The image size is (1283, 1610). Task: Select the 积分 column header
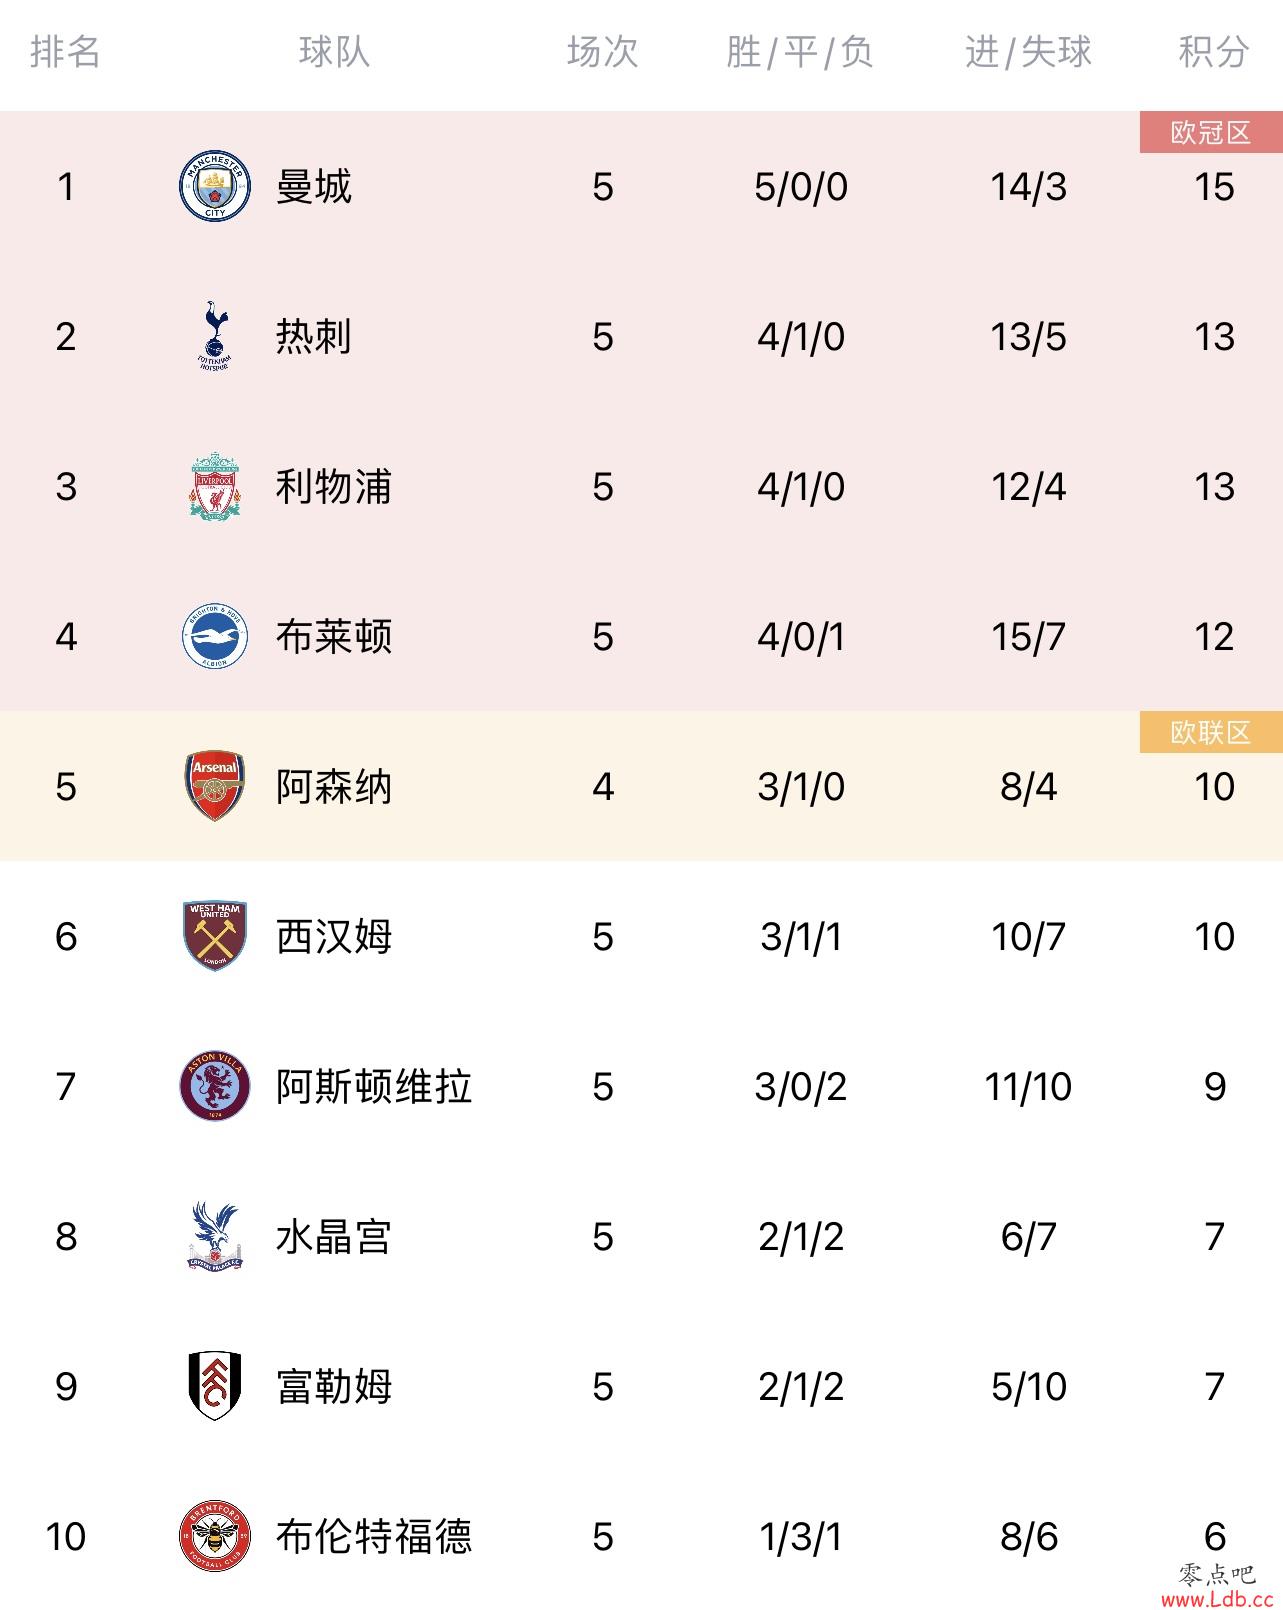(x=1214, y=51)
